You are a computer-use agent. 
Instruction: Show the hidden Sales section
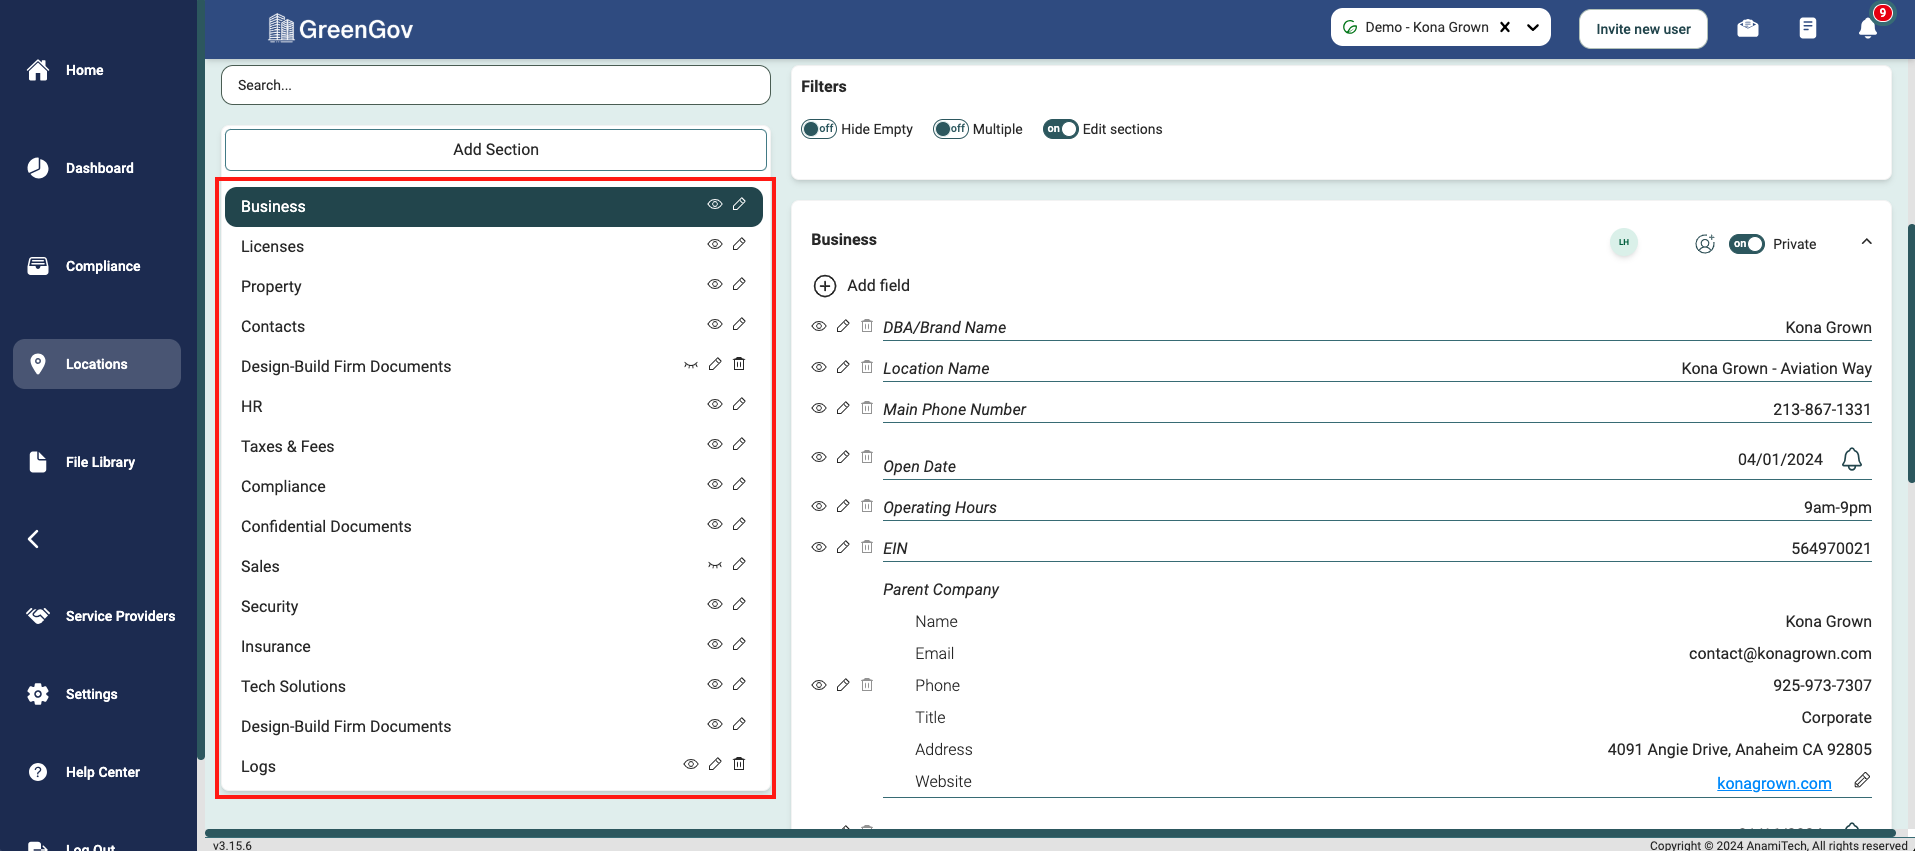[x=714, y=565]
